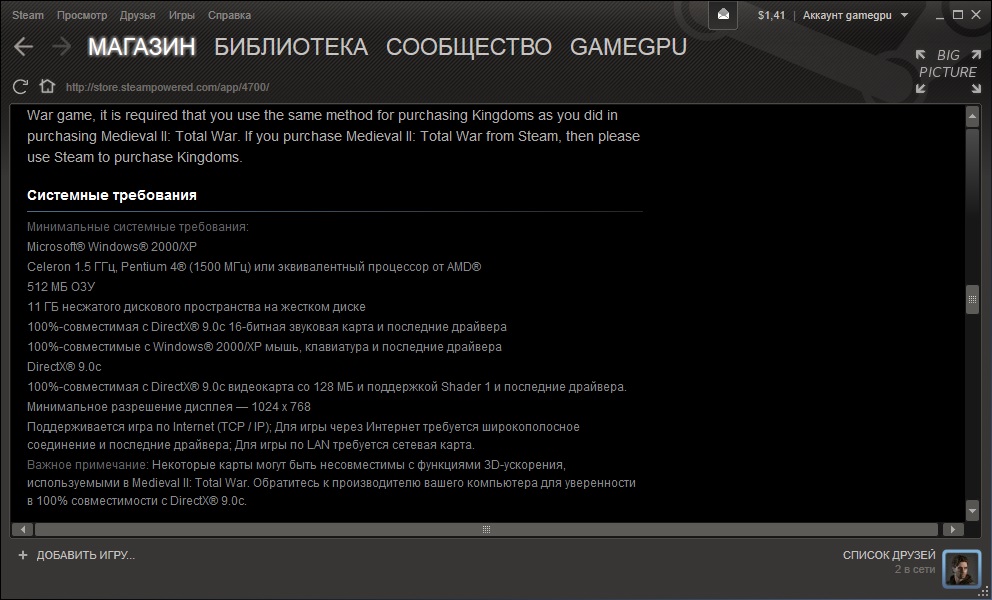View the wallet balance $1,41
This screenshot has height=600, width=992.
coord(771,15)
